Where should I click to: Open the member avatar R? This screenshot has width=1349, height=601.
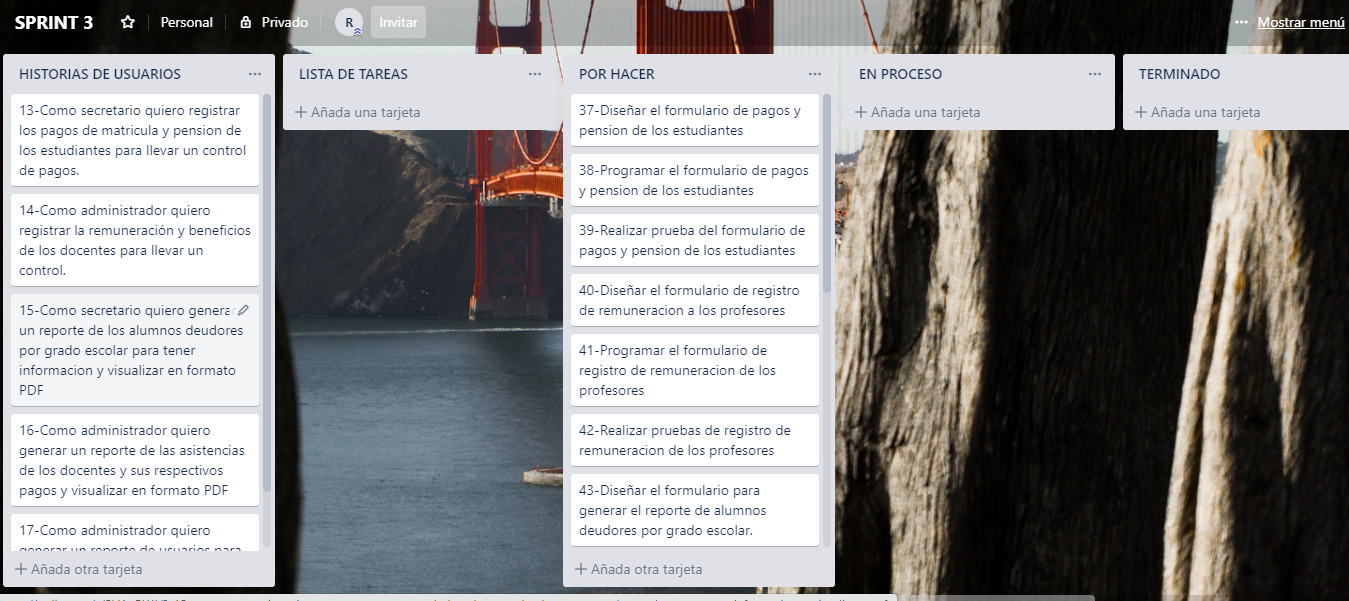click(348, 22)
